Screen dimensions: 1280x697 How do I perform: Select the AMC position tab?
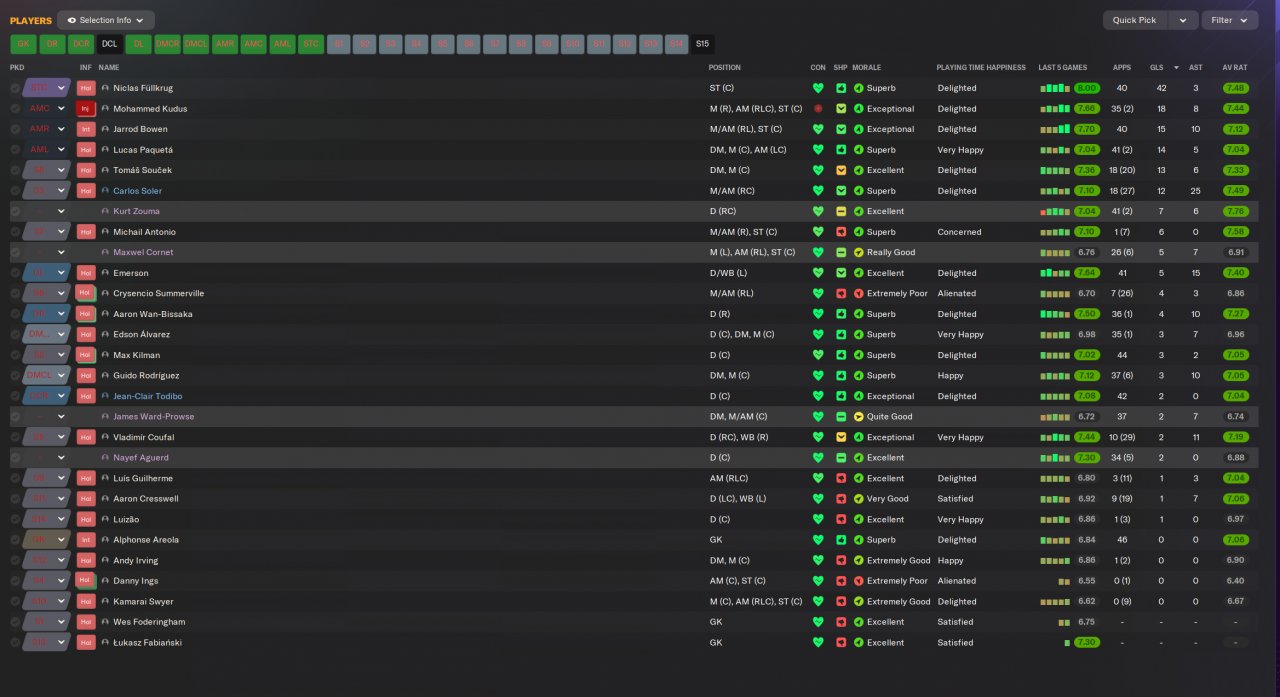pos(254,44)
